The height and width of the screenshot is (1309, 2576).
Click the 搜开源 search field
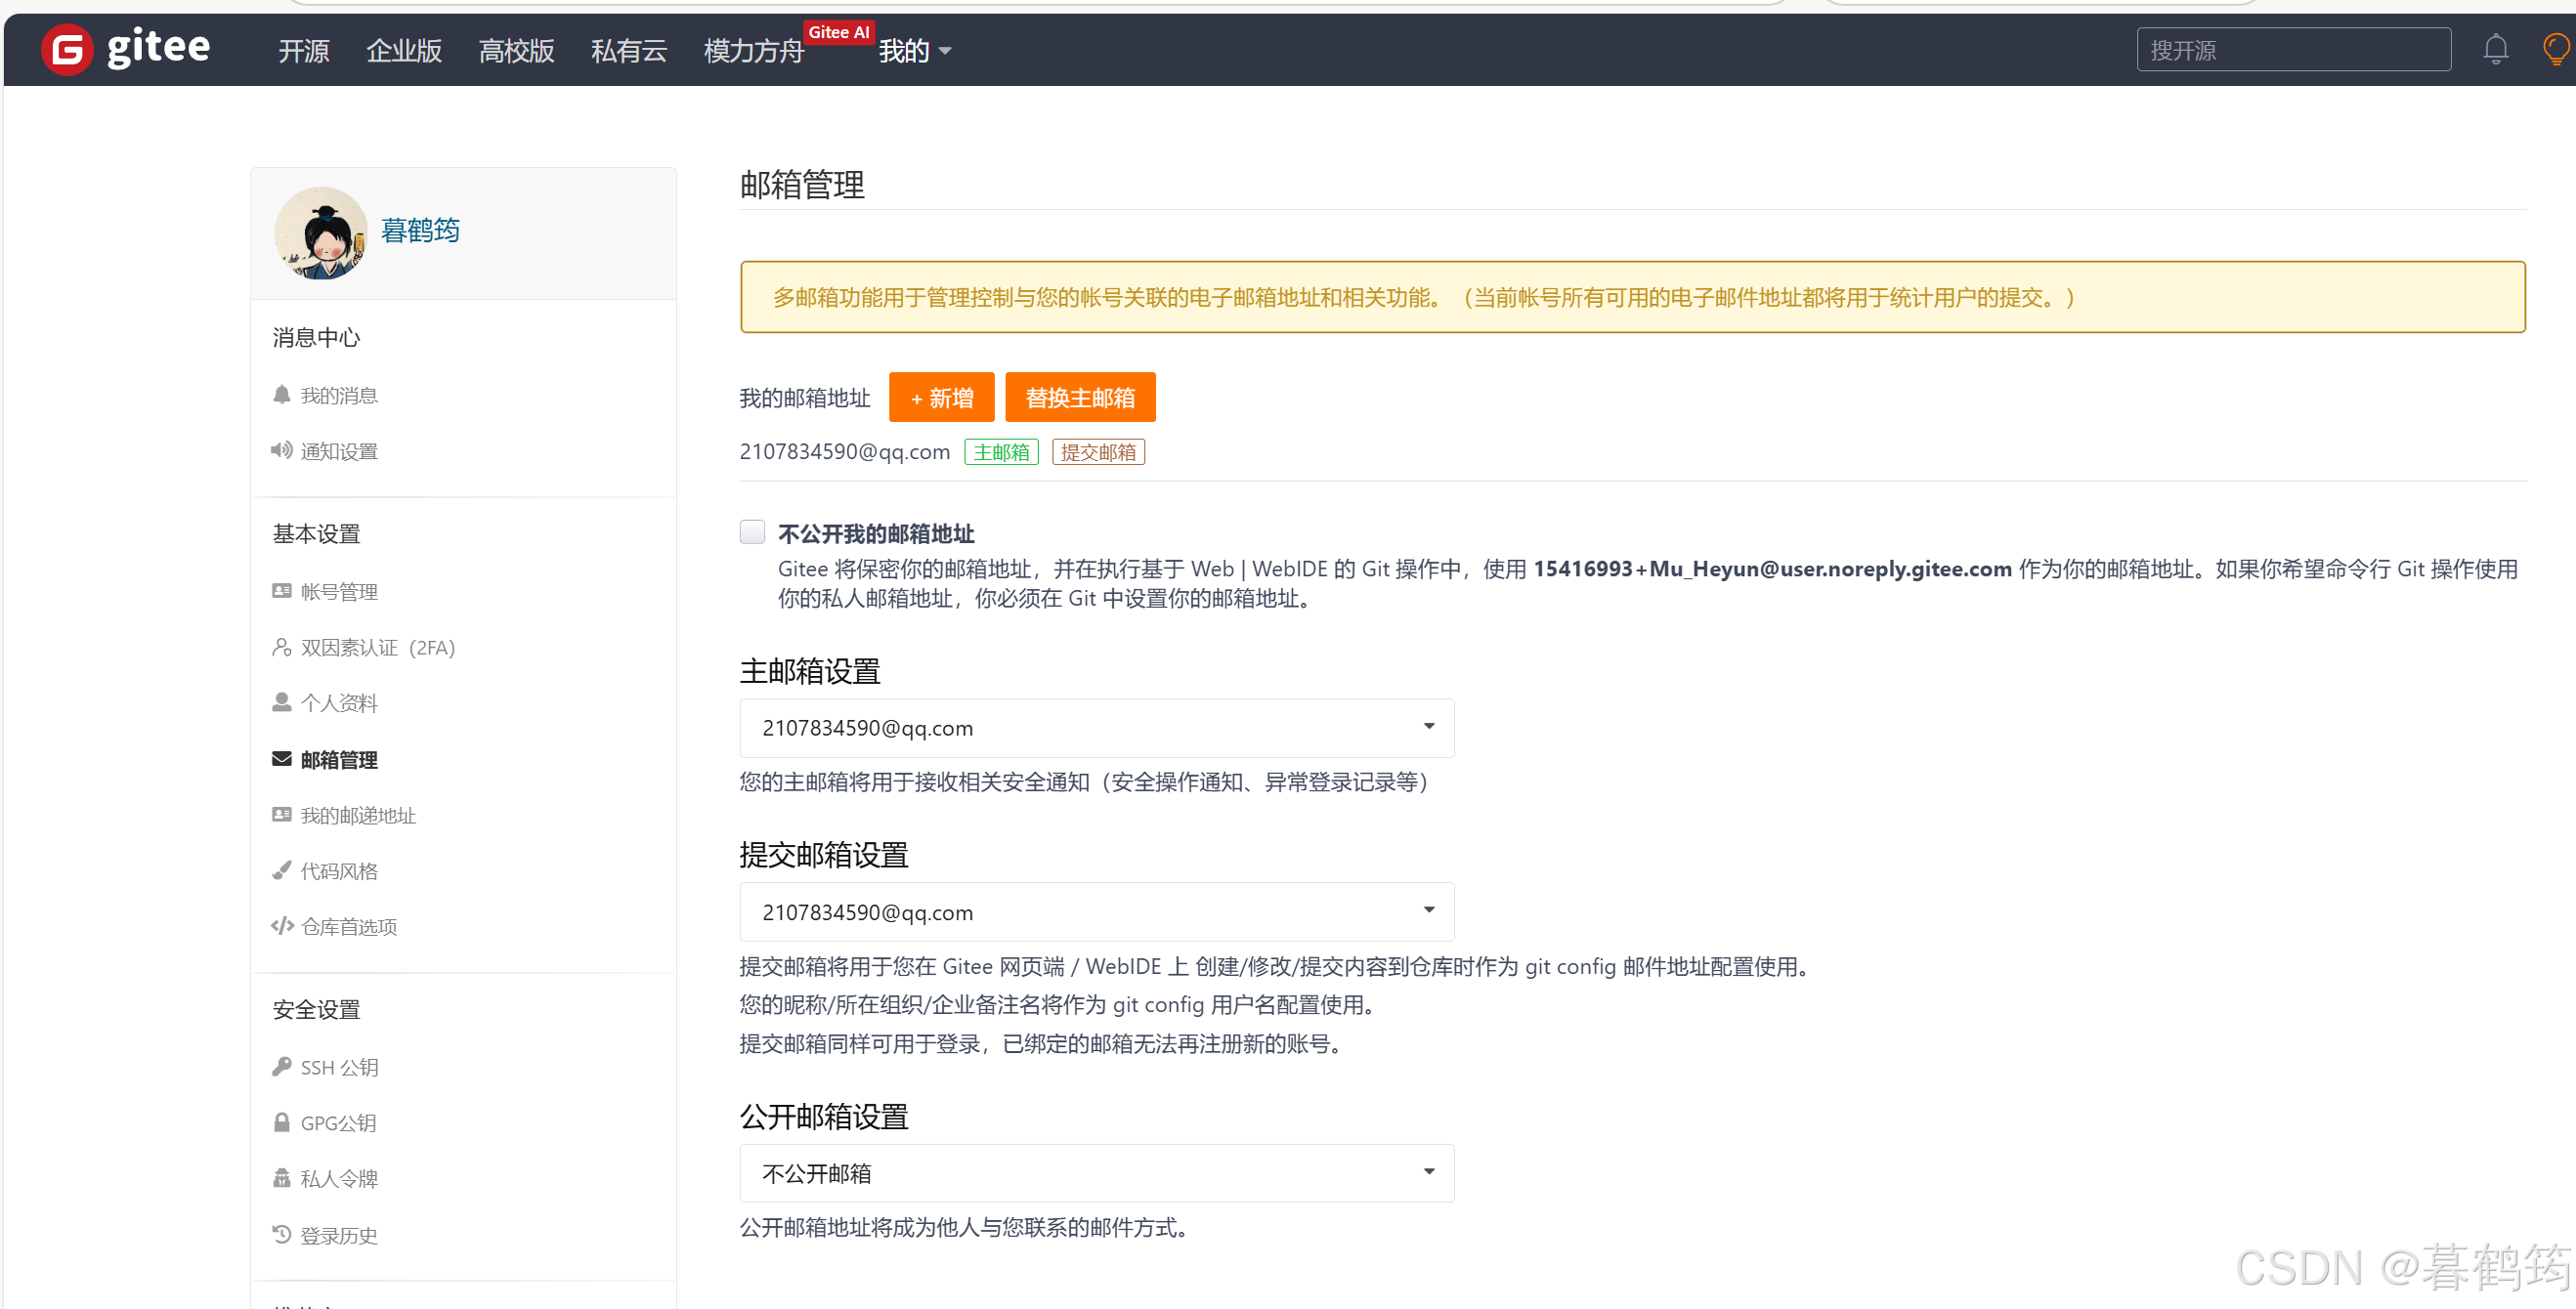[x=2292, y=50]
